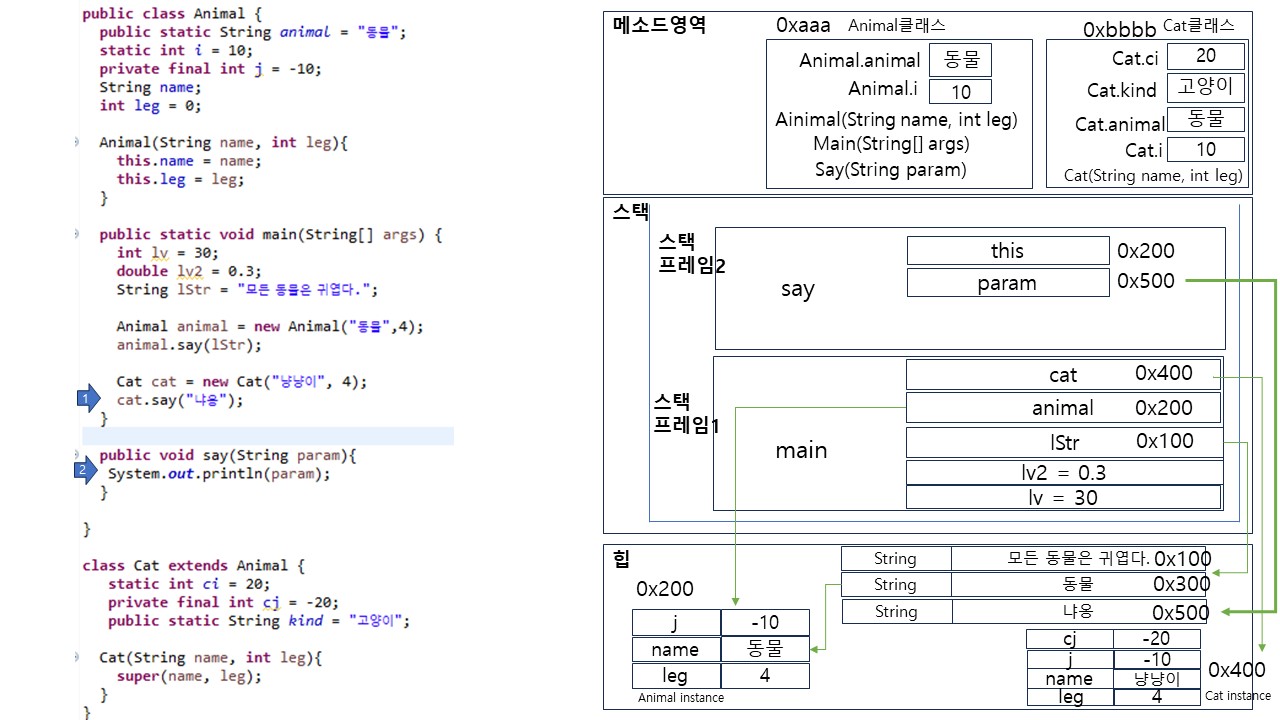Screen dimensions: 1280x720
Task: Click the 'cat.say' call line
Action: point(180,400)
